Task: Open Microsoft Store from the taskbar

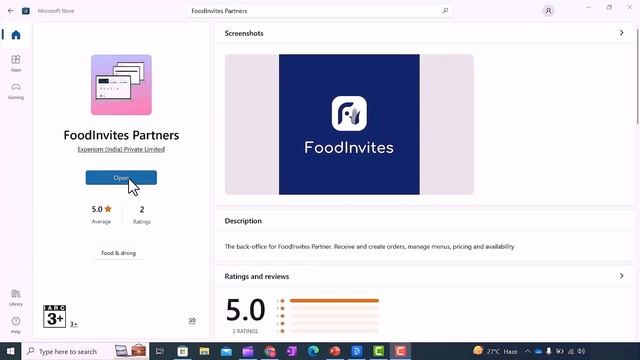Action: [182, 351]
